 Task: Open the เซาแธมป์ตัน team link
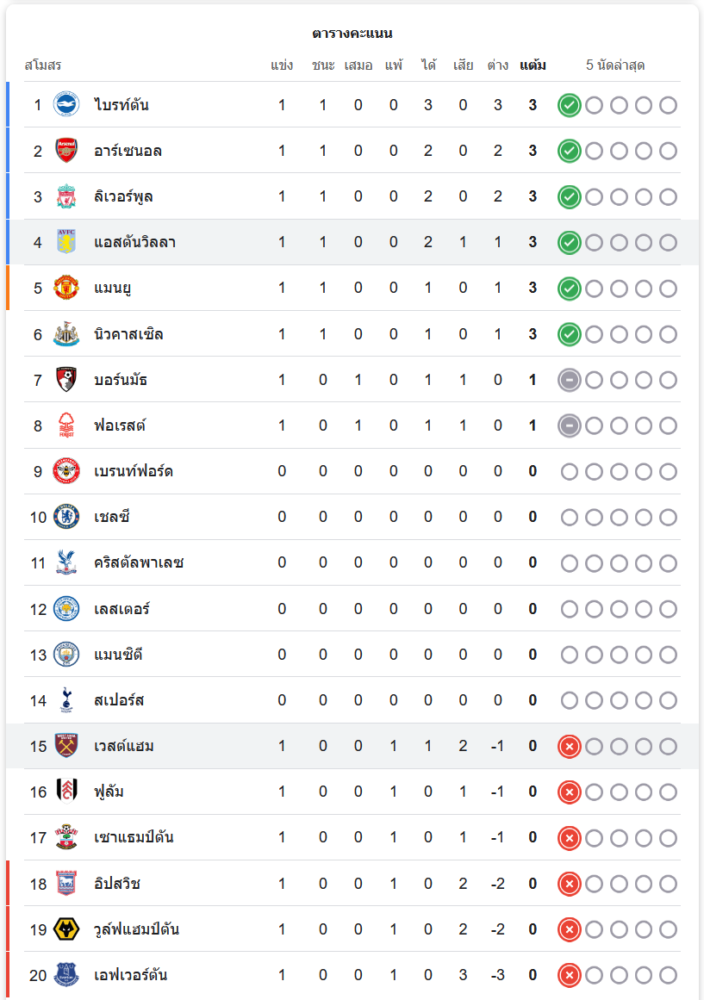134,838
